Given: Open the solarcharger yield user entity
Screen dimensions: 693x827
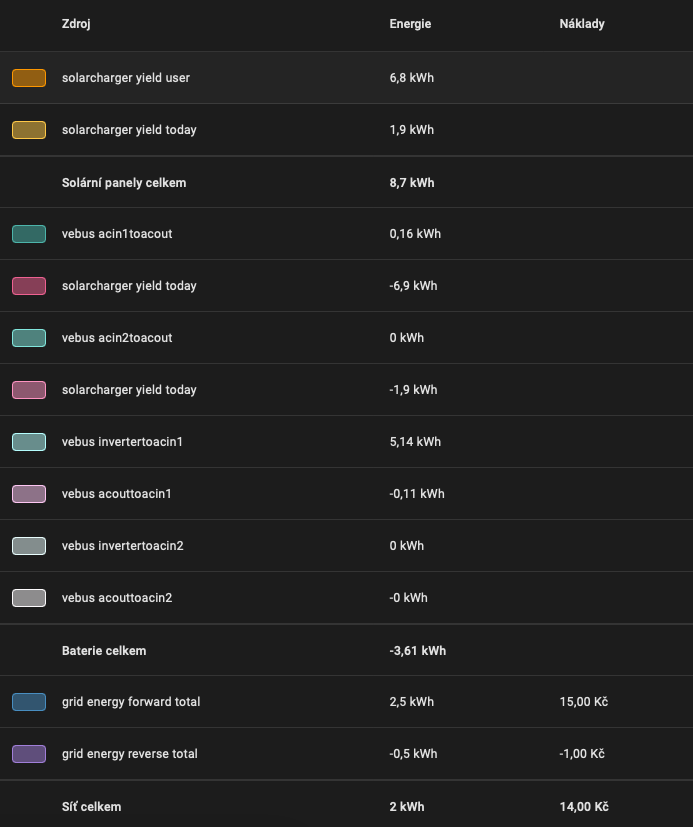Looking at the screenshot, I should 126,78.
